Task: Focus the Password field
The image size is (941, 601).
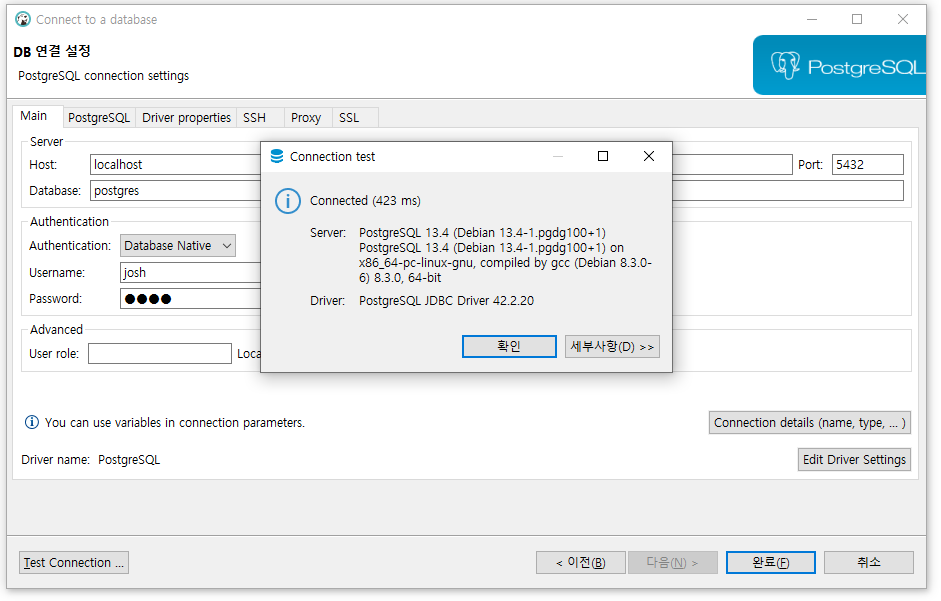Action: [190, 298]
